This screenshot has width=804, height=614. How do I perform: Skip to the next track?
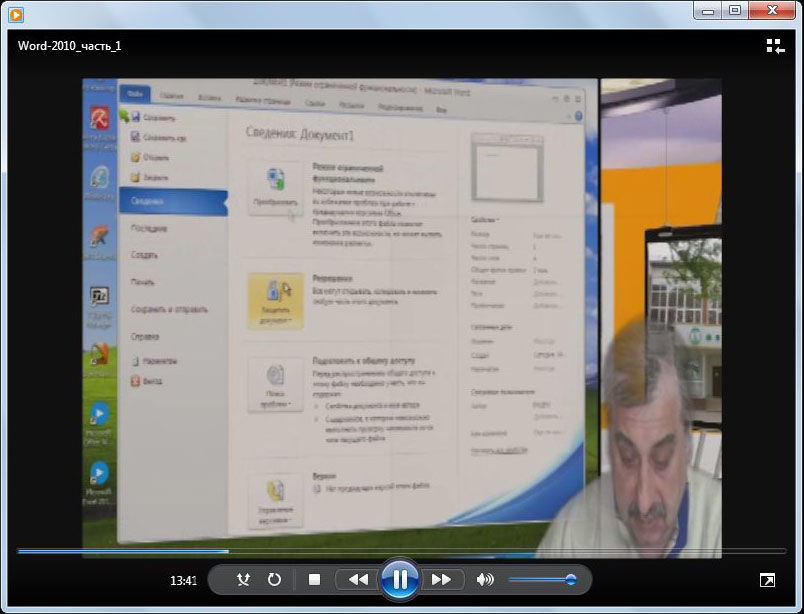coord(441,580)
